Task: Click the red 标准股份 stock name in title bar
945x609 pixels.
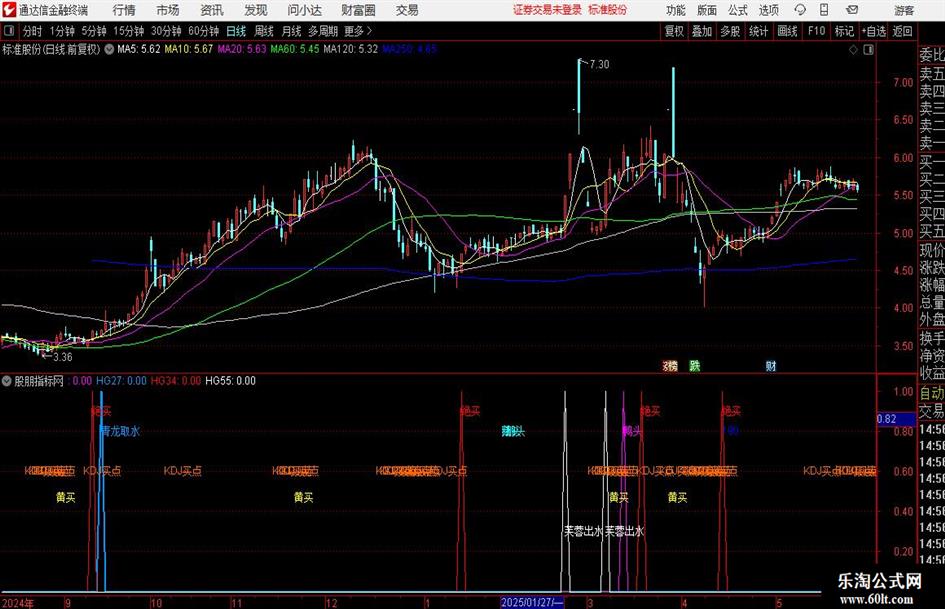Action: click(x=608, y=10)
